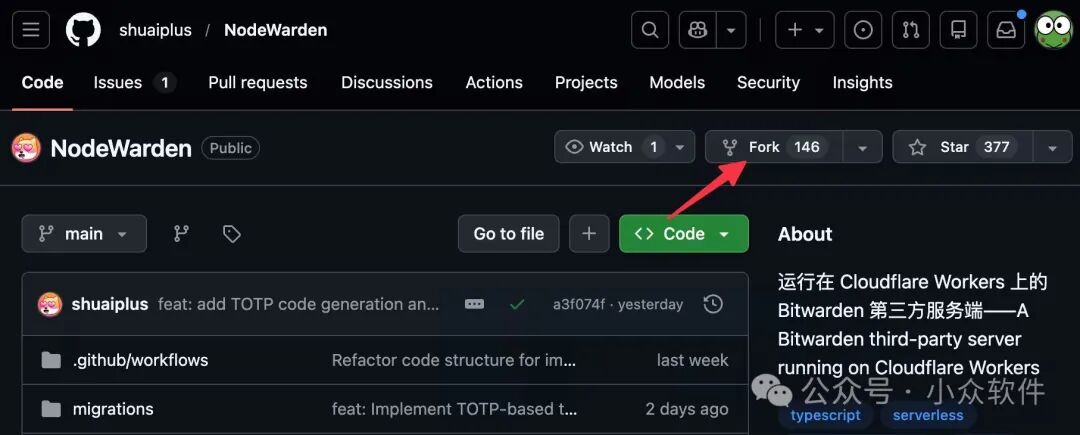Open the Projects tab
This screenshot has height=435, width=1080.
click(x=586, y=83)
